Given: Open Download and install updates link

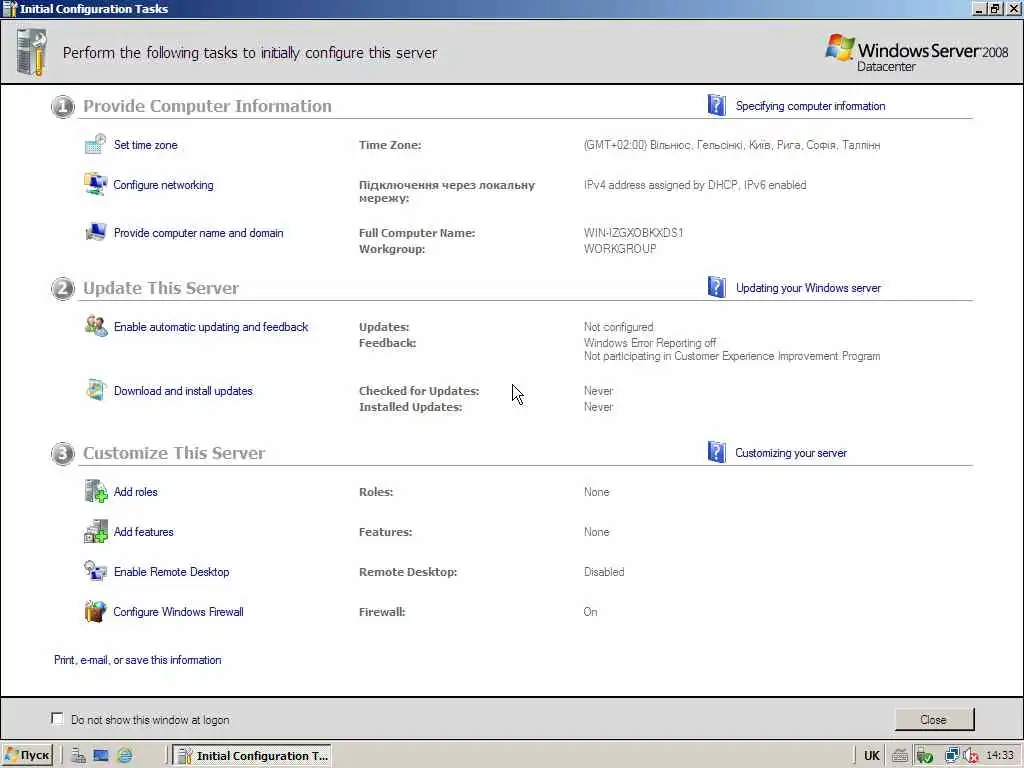Looking at the screenshot, I should tap(183, 391).
